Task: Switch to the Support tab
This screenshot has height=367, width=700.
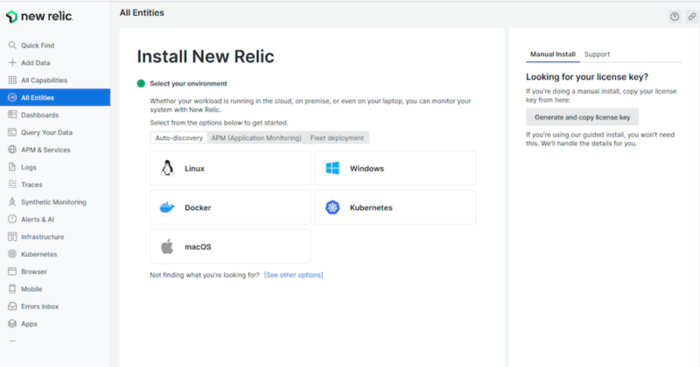Action: (597, 54)
